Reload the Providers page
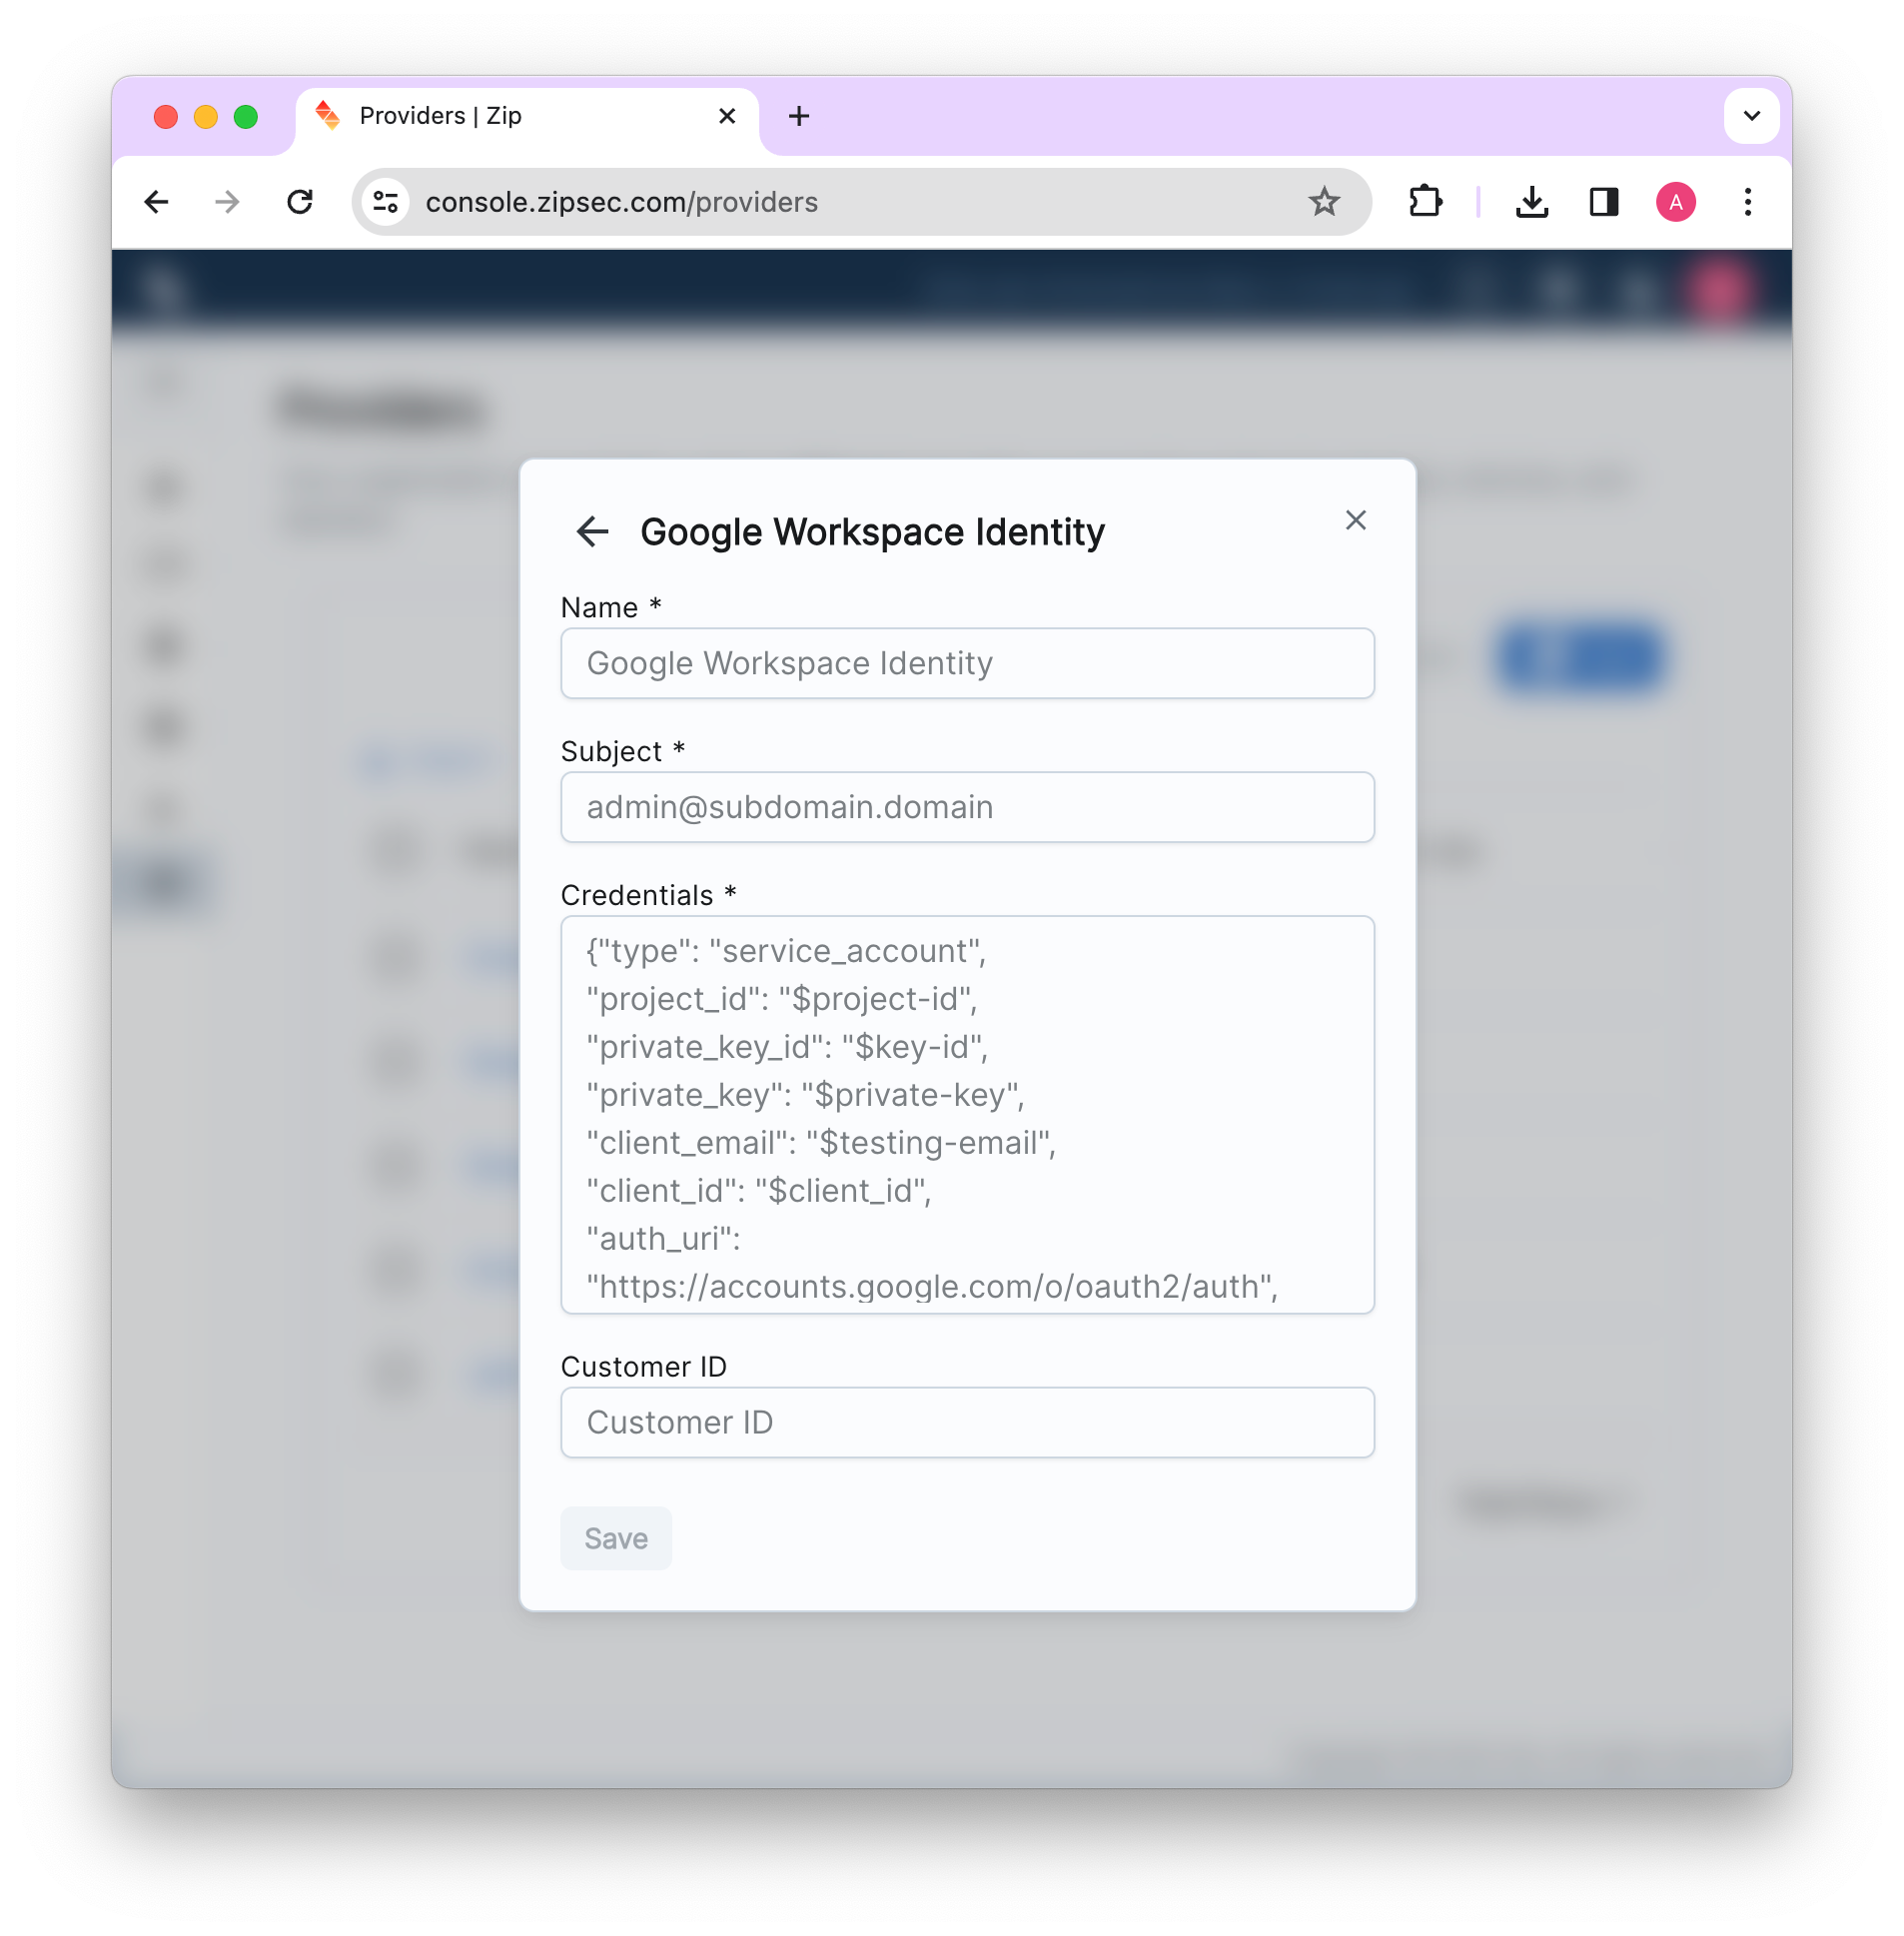This screenshot has width=1904, height=1936. 300,202
